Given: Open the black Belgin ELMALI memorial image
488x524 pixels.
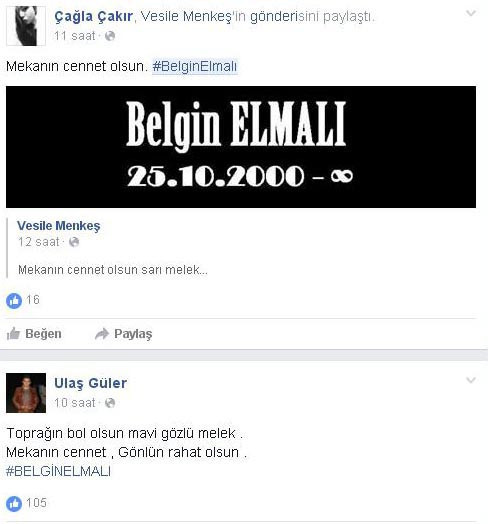Looking at the screenshot, I should [x=241, y=147].
